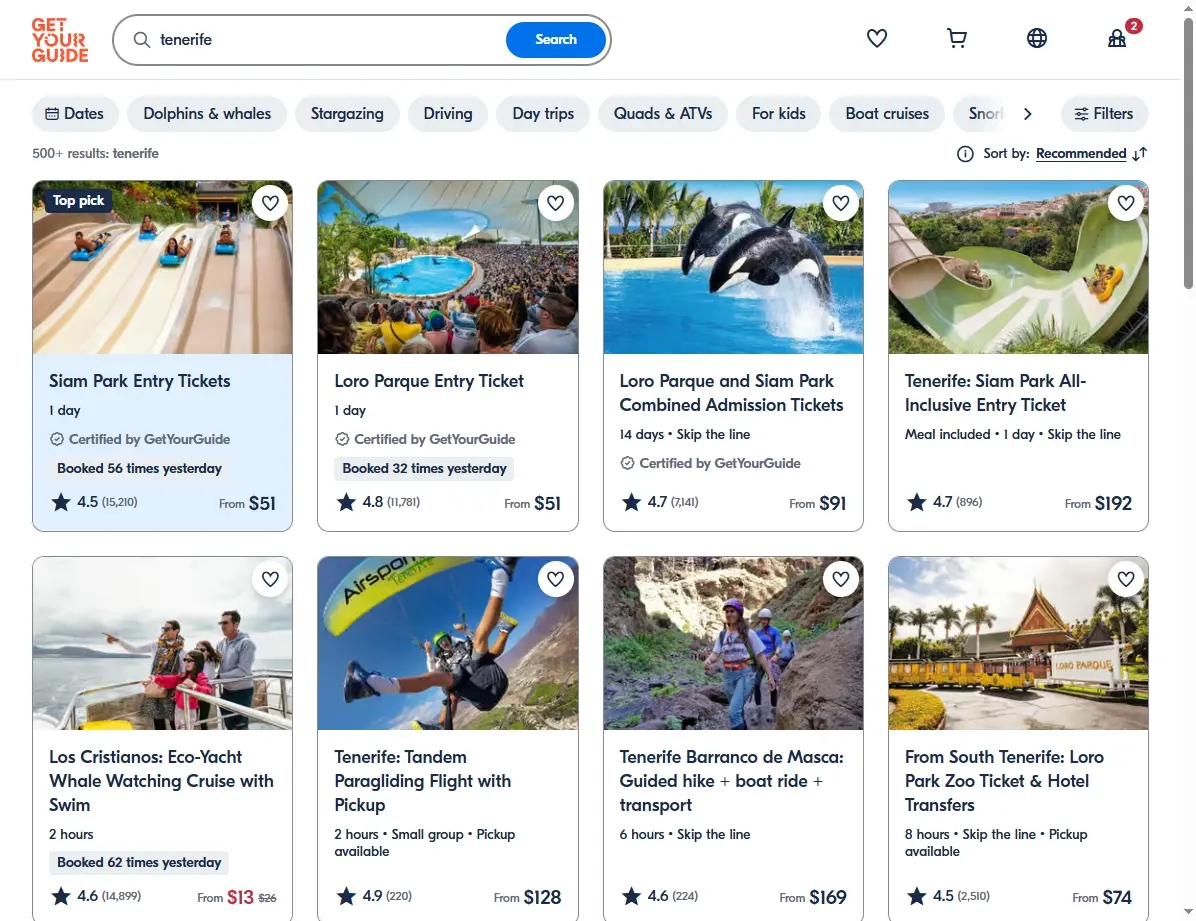
Task: Open From South Tenerife: Loro Park title
Action: tap(1004, 781)
